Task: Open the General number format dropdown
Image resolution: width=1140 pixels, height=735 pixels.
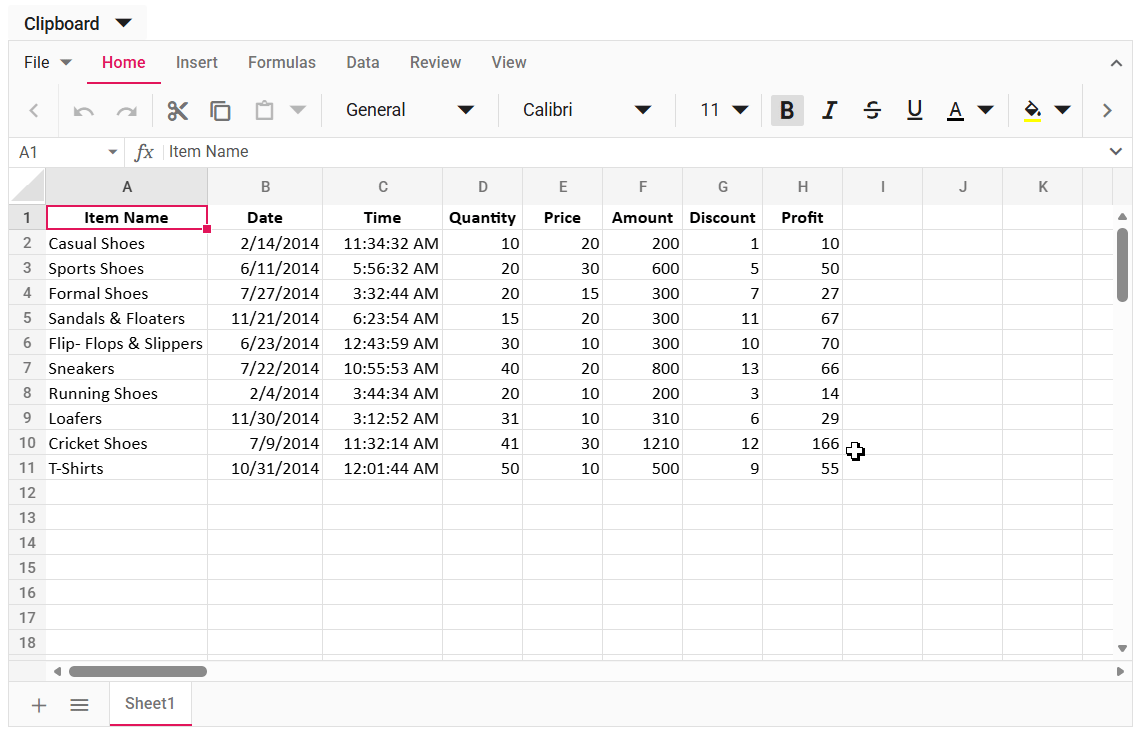Action: (410, 110)
